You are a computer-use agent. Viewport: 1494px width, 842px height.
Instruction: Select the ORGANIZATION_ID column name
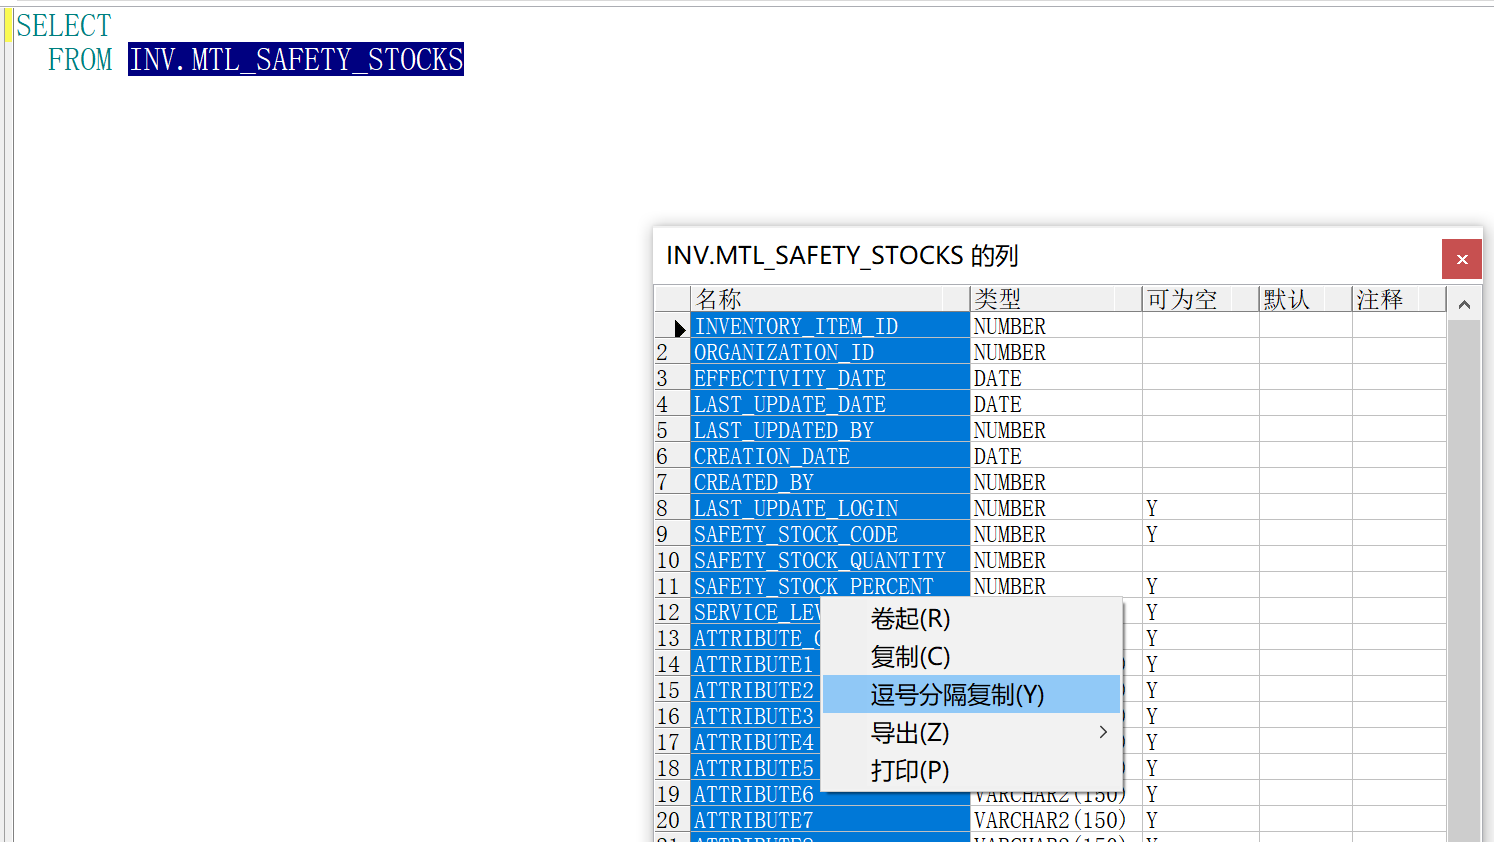coord(784,353)
